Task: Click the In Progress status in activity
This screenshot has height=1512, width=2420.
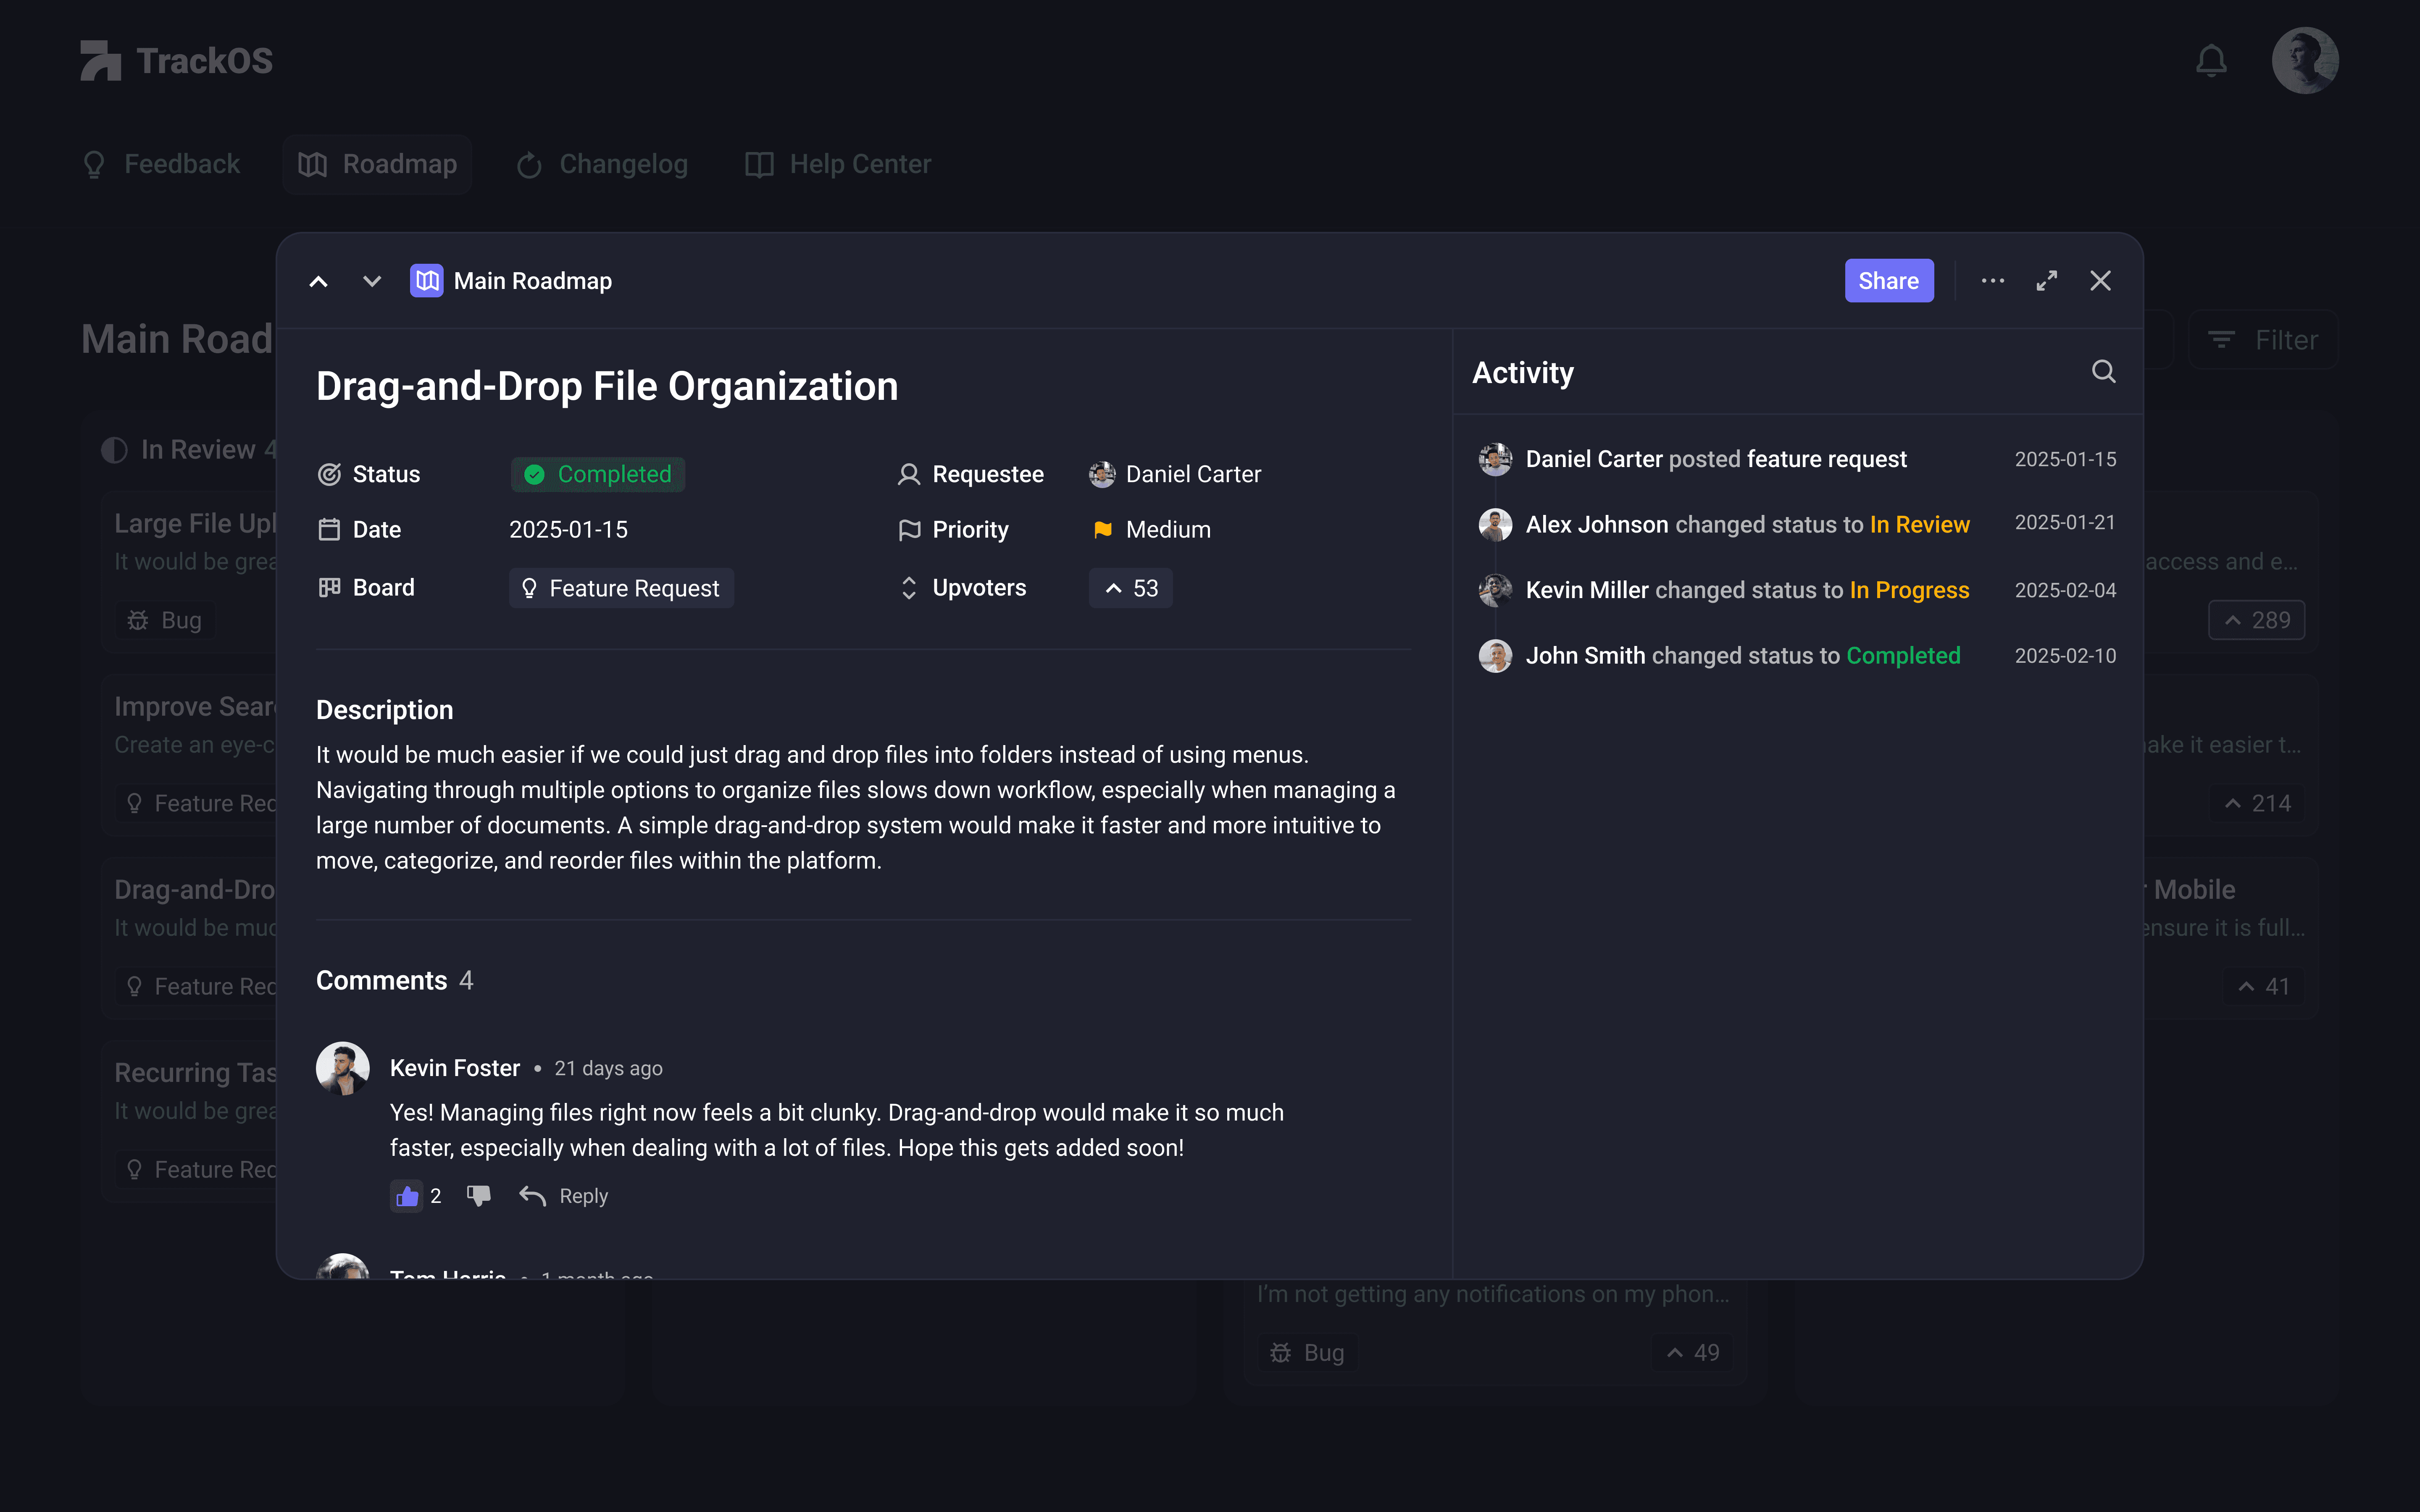Action: [1910, 590]
